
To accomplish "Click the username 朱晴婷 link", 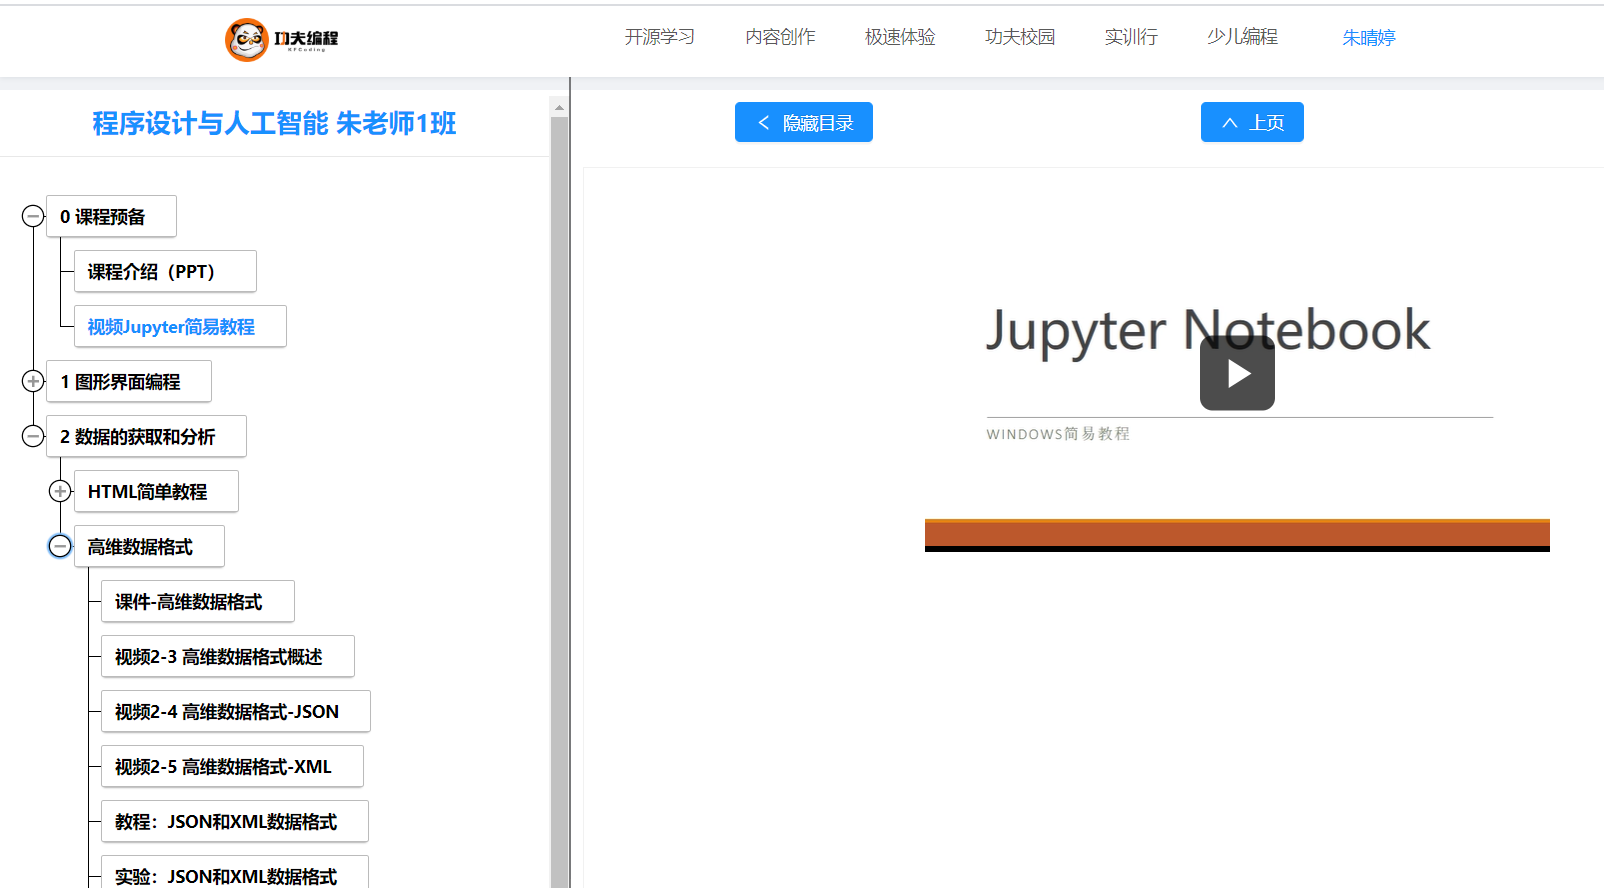I will [1368, 38].
